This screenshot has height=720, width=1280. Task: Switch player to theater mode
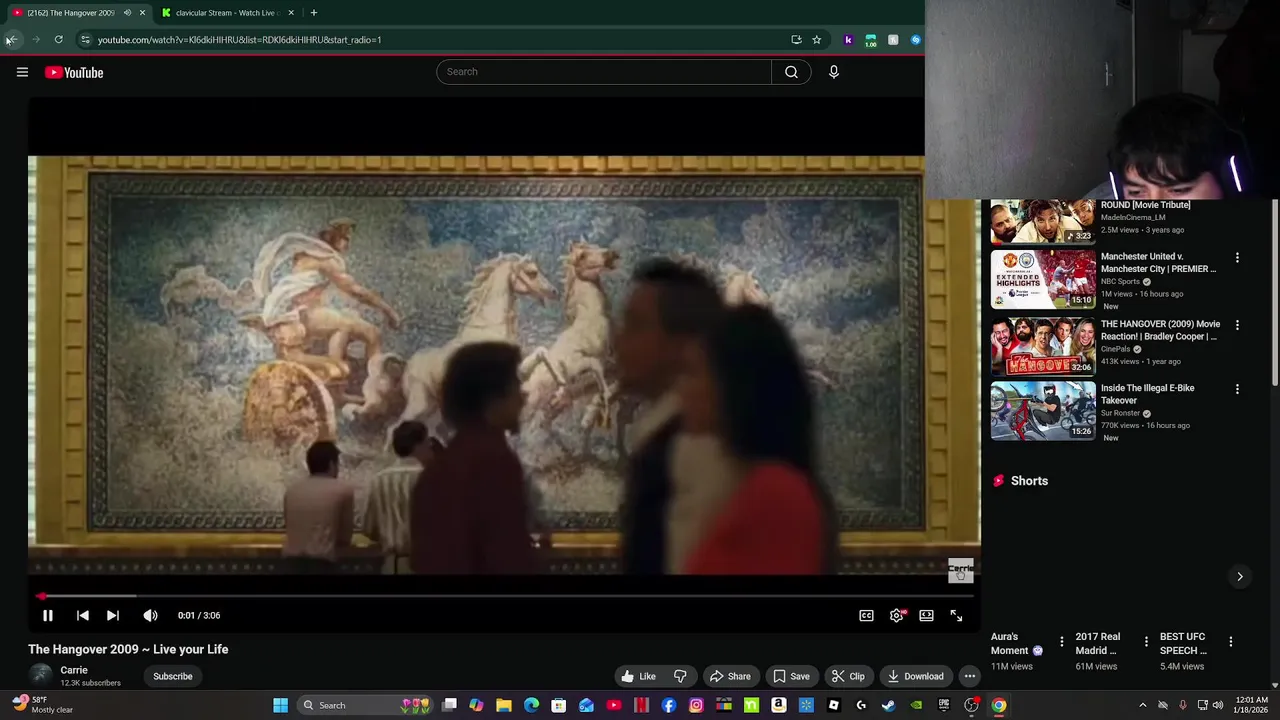click(x=926, y=616)
